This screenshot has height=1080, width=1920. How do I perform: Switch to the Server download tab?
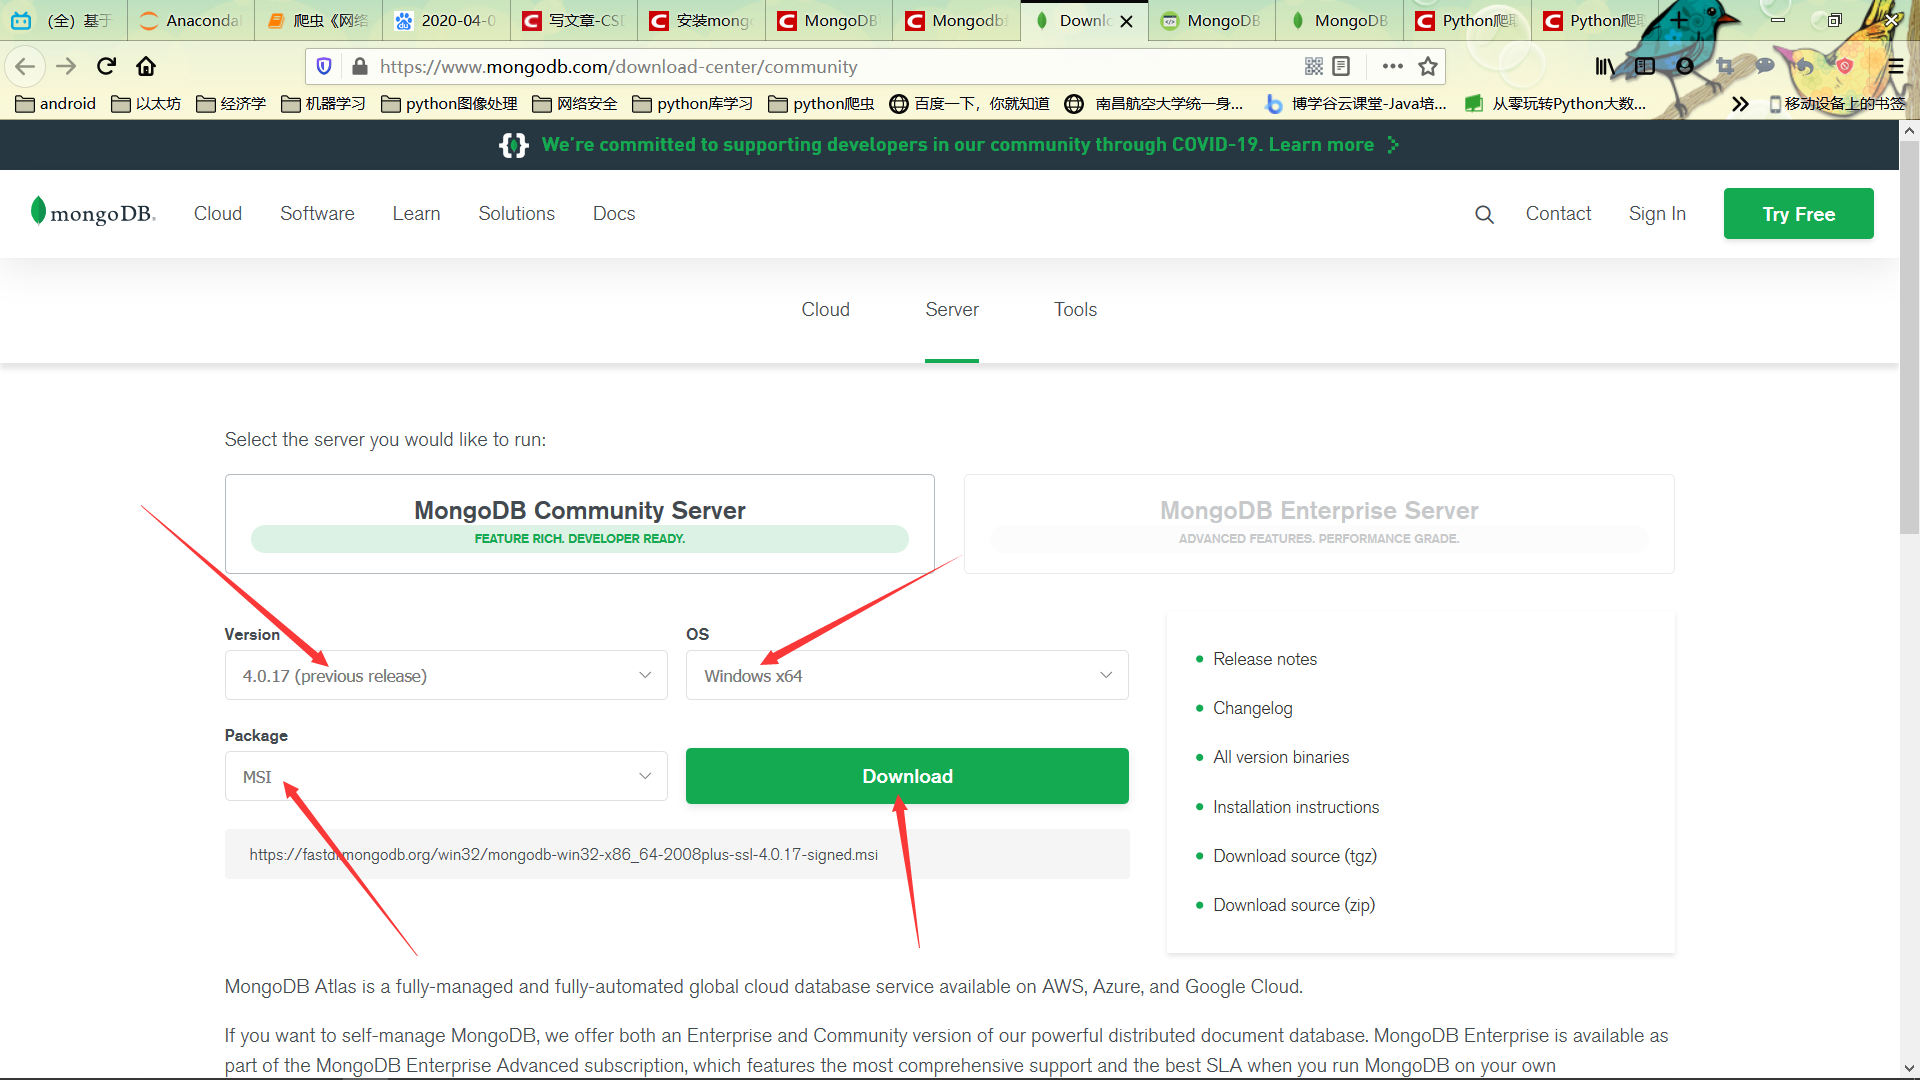pos(952,310)
